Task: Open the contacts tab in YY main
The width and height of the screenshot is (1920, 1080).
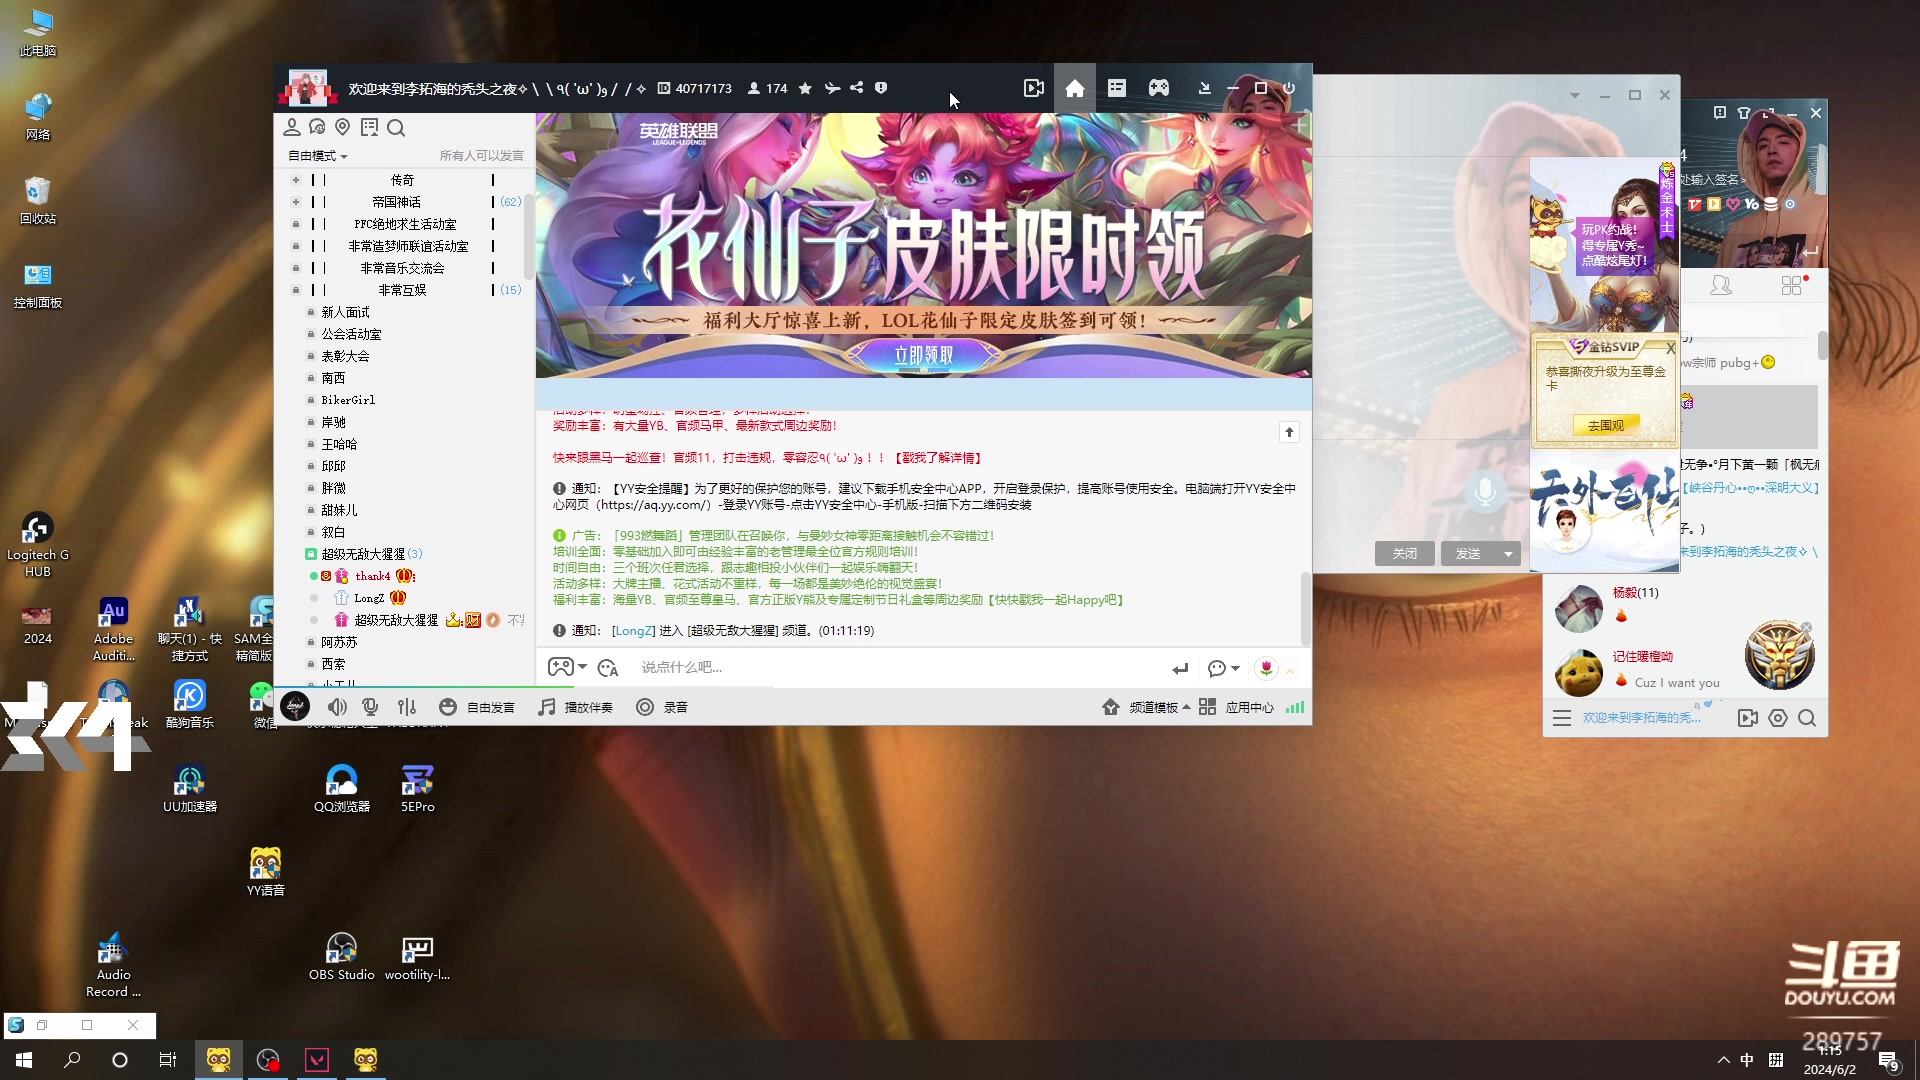Action: (x=1721, y=286)
